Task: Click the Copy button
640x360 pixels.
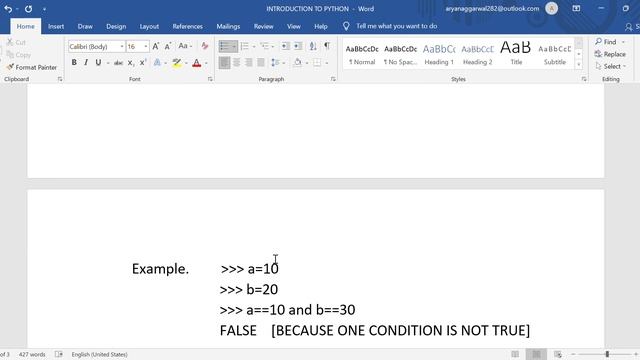Action: (19, 55)
